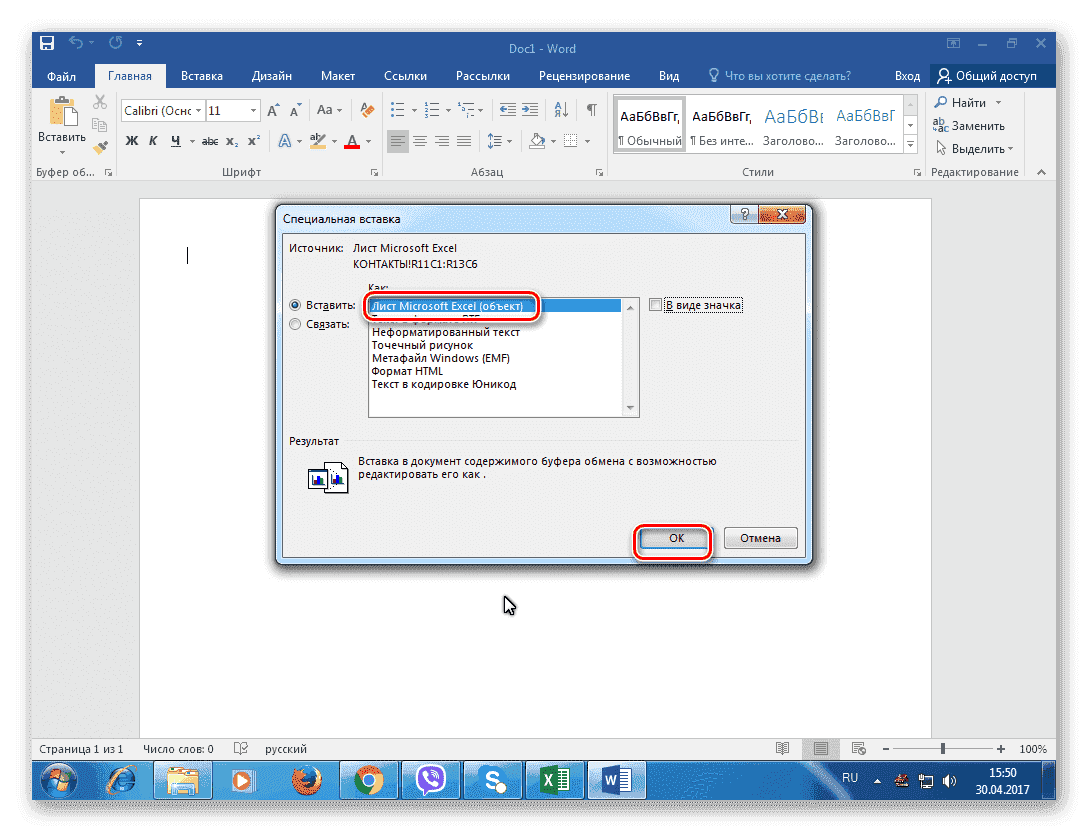Cancel the Специальная вставка dialog
This screenshot has width=1088, height=832.
point(760,537)
